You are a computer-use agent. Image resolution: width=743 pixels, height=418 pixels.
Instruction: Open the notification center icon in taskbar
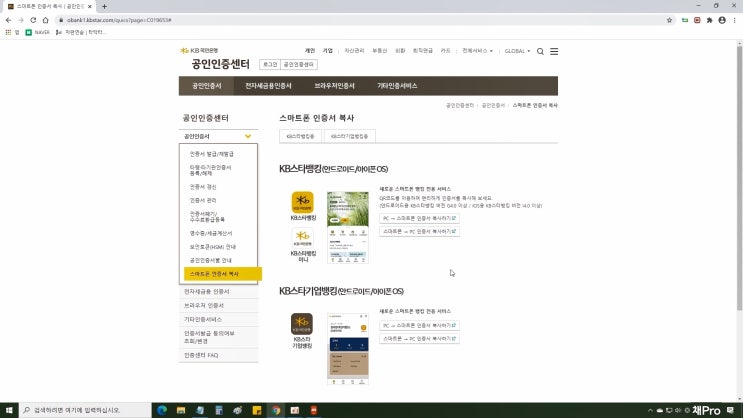(x=730, y=410)
